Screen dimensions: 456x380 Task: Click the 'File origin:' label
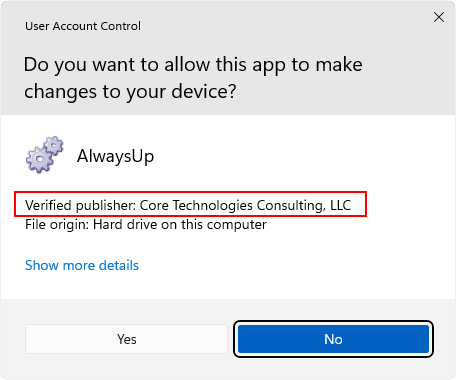(57, 224)
